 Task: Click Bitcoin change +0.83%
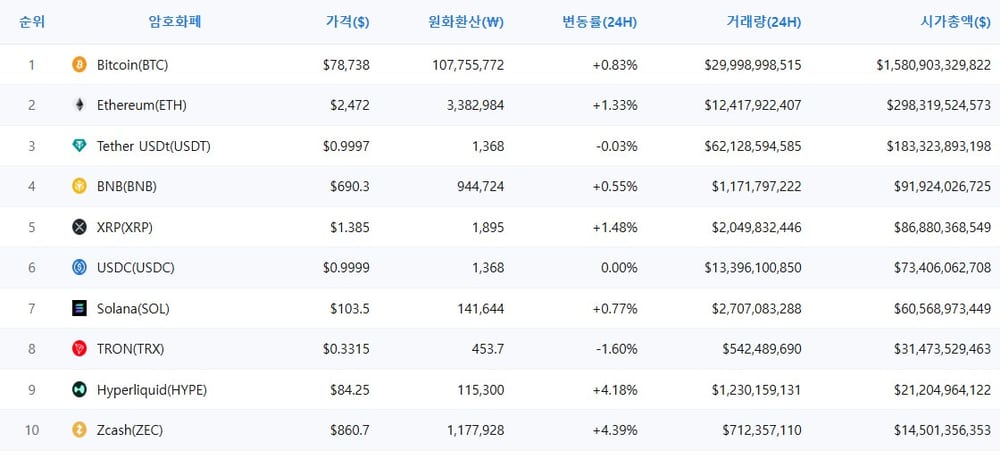pyautogui.click(x=615, y=65)
